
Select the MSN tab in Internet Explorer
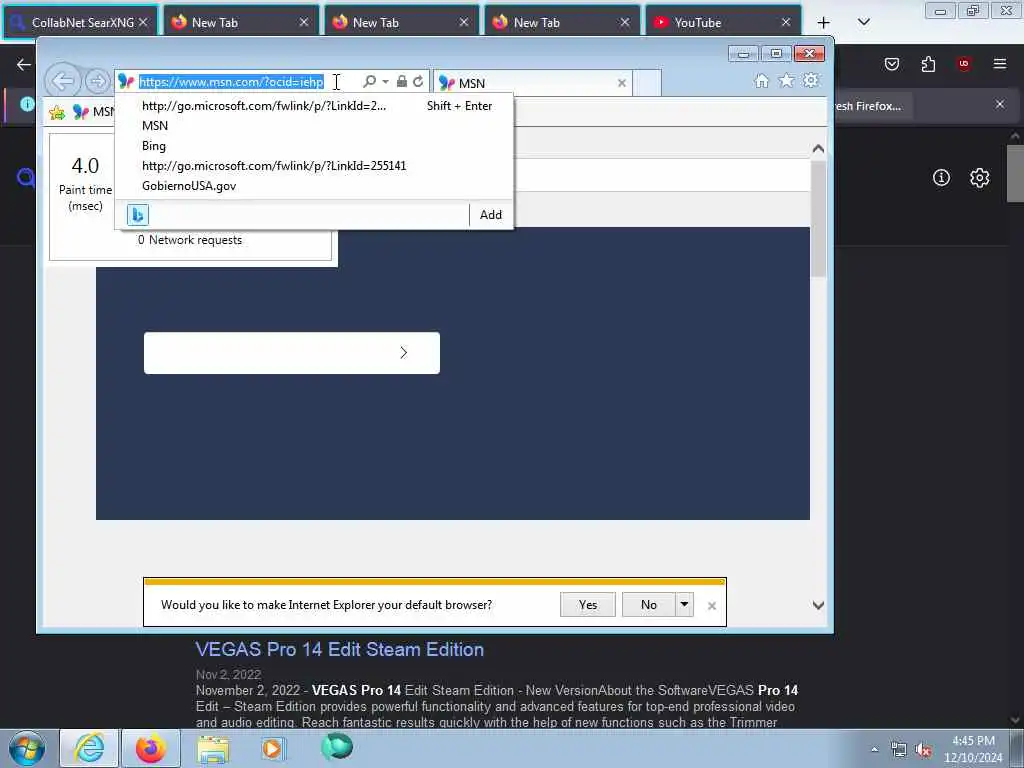click(x=532, y=83)
